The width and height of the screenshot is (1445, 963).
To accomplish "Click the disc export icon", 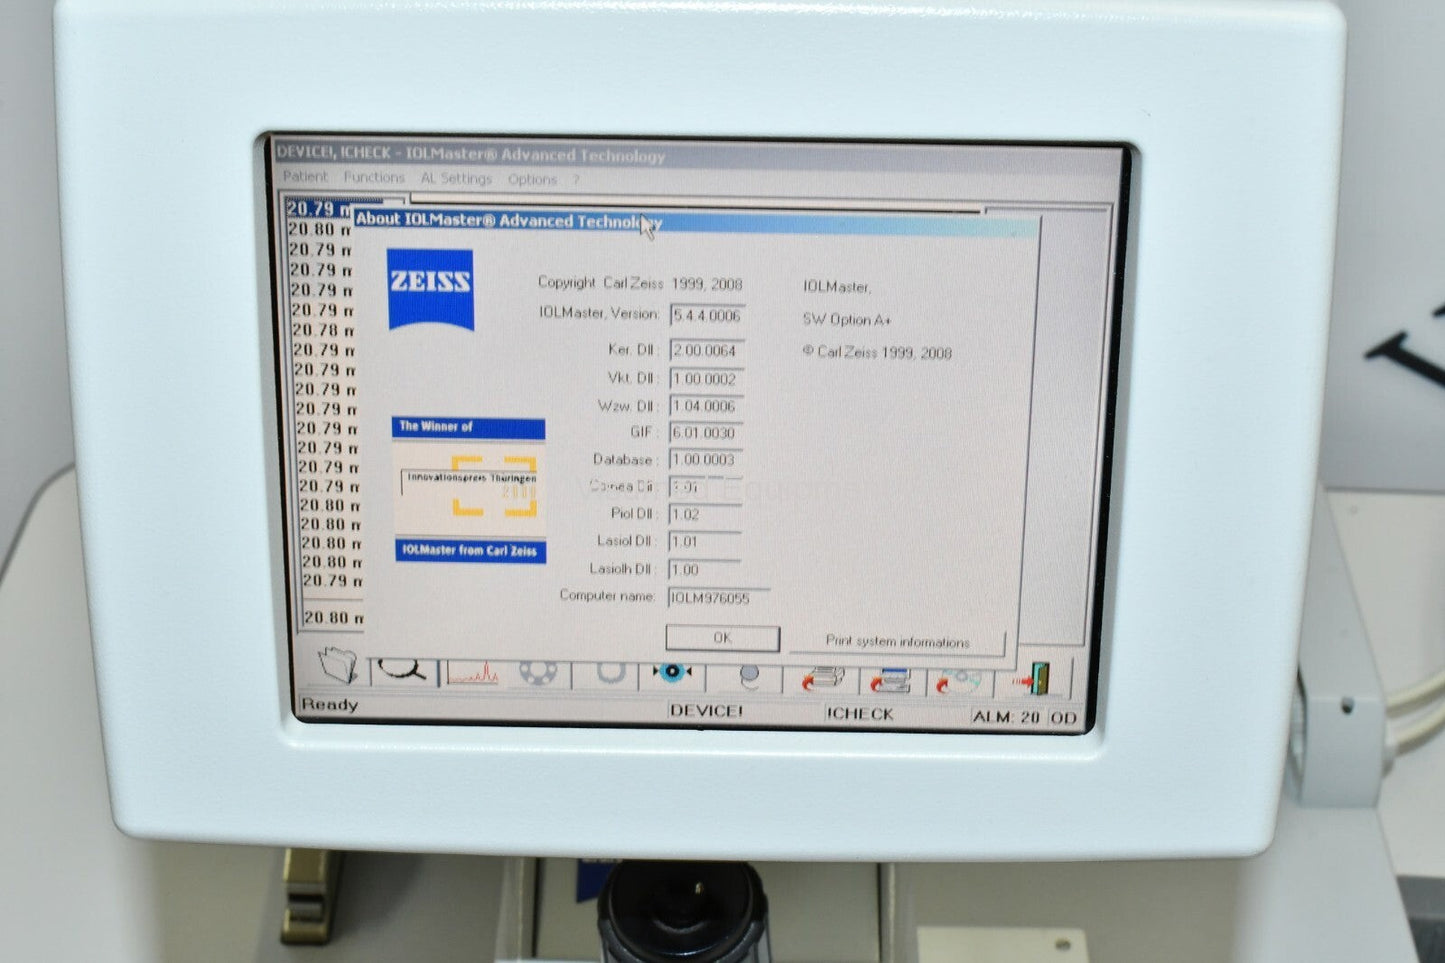I will (x=958, y=682).
